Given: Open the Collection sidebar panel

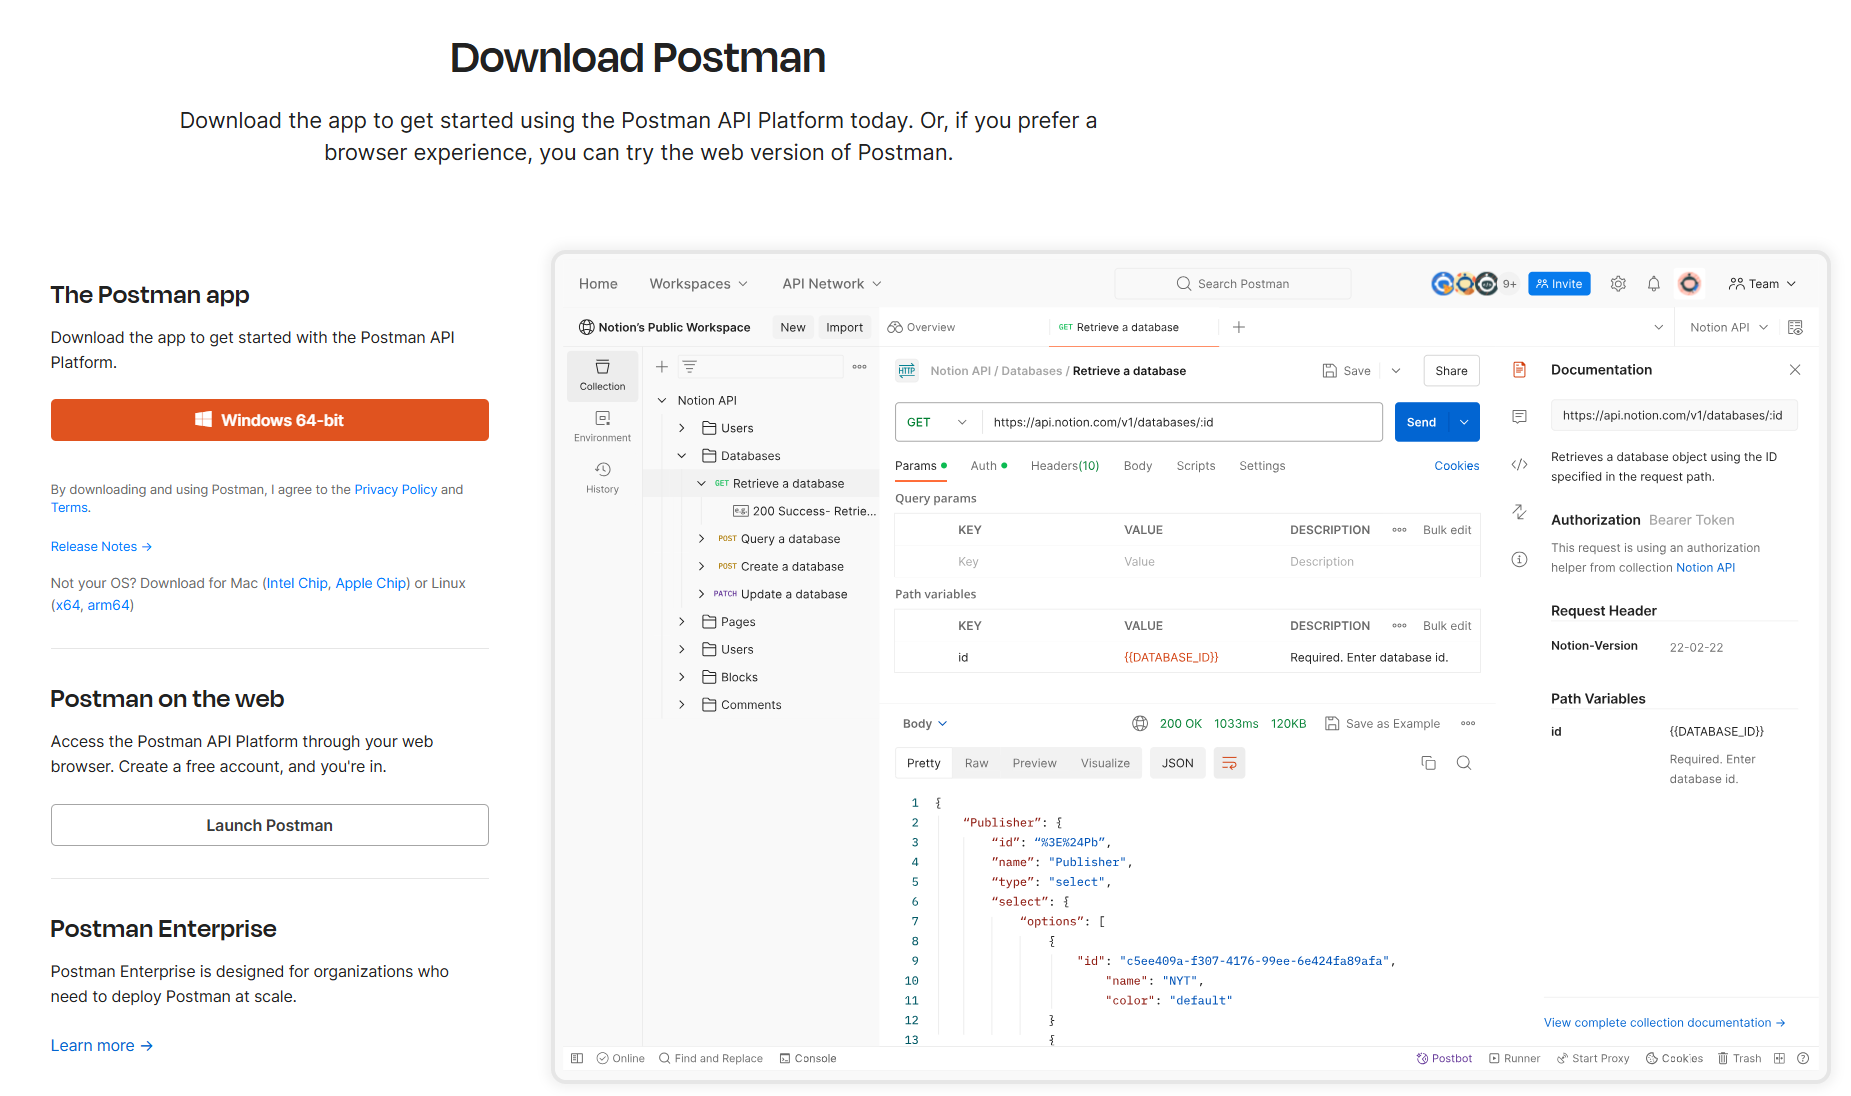Looking at the screenshot, I should (602, 375).
